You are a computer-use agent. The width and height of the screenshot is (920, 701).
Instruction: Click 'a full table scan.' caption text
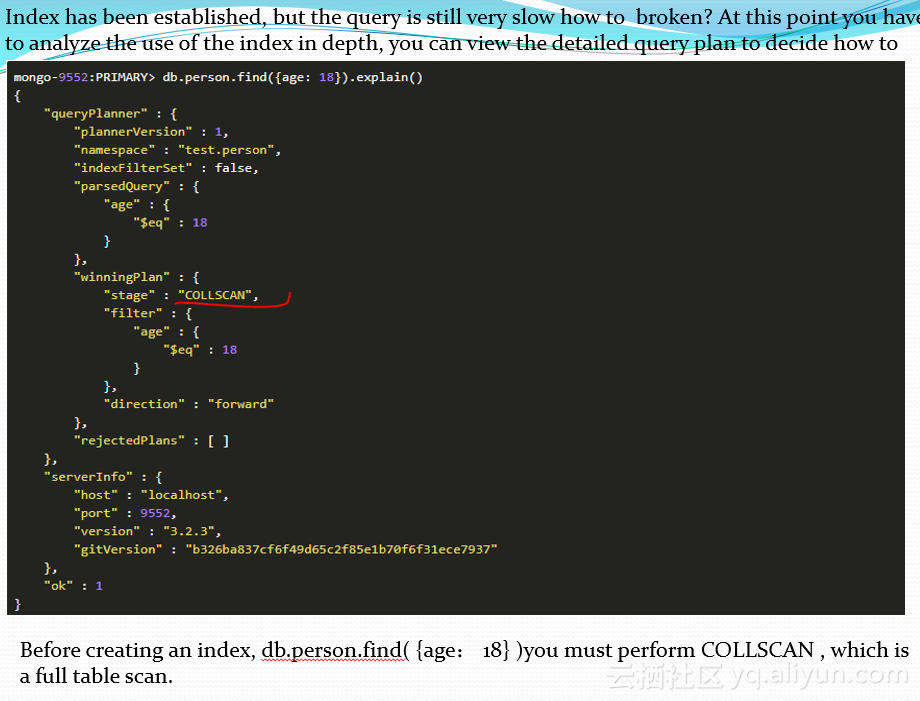point(96,676)
